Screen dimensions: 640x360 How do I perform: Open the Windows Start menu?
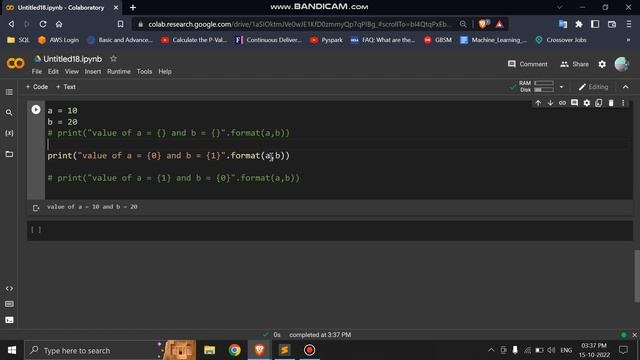12,350
